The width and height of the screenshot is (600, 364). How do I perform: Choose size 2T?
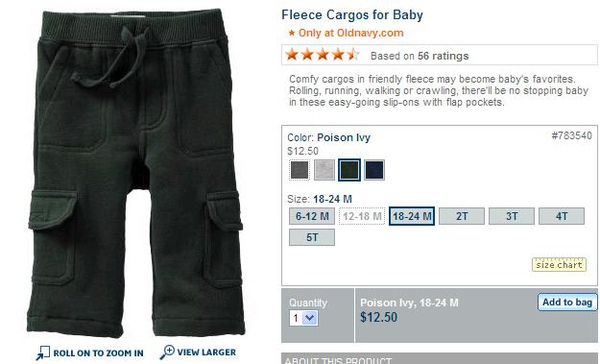(x=462, y=216)
